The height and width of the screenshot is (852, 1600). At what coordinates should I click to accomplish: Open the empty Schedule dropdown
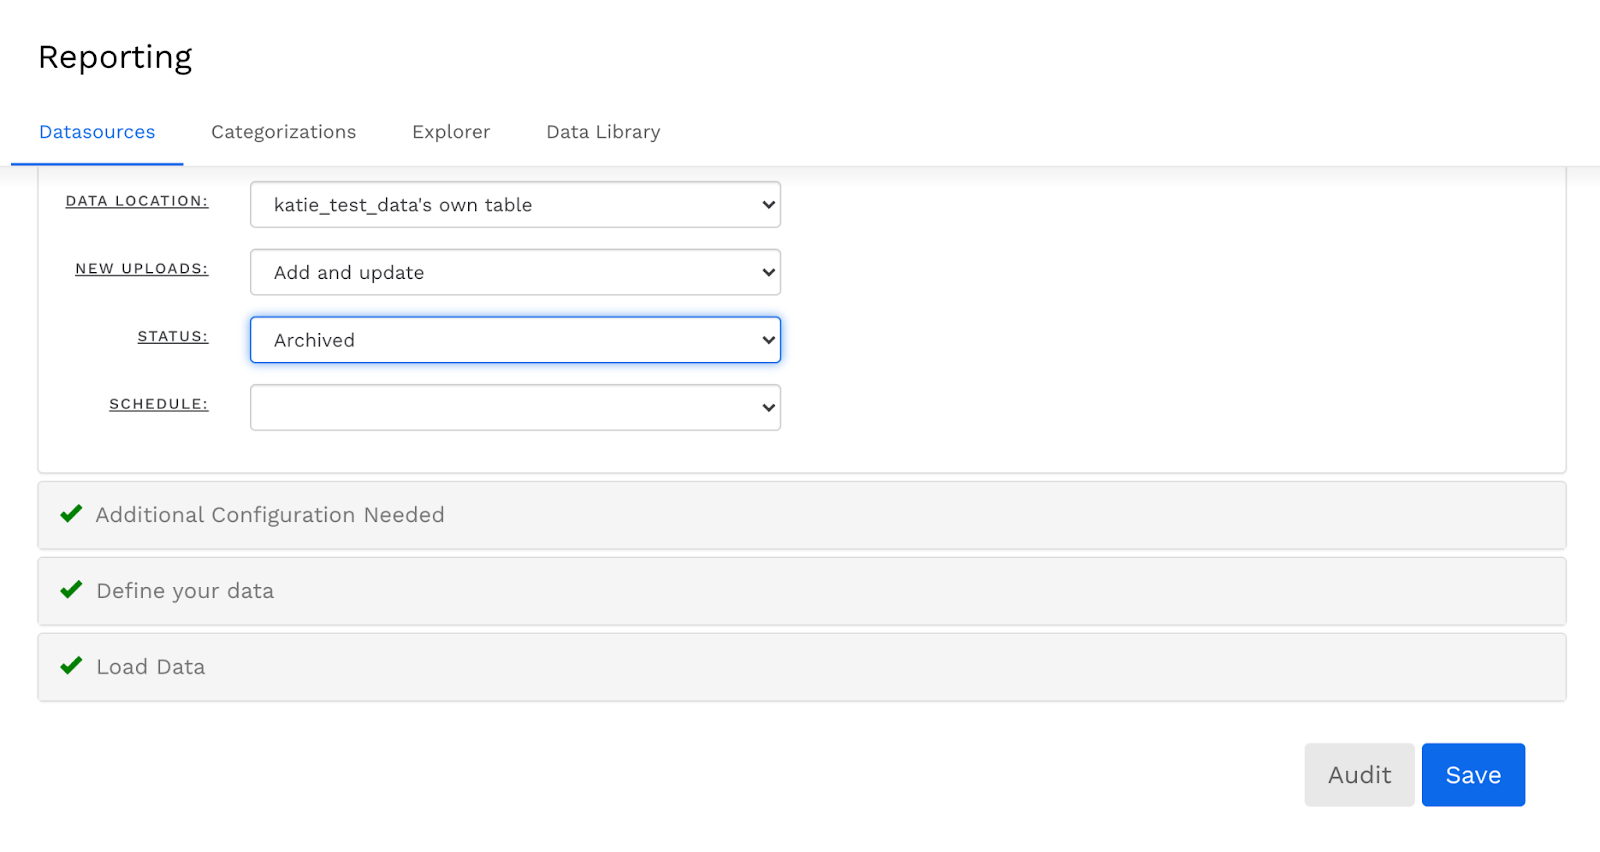pyautogui.click(x=515, y=408)
